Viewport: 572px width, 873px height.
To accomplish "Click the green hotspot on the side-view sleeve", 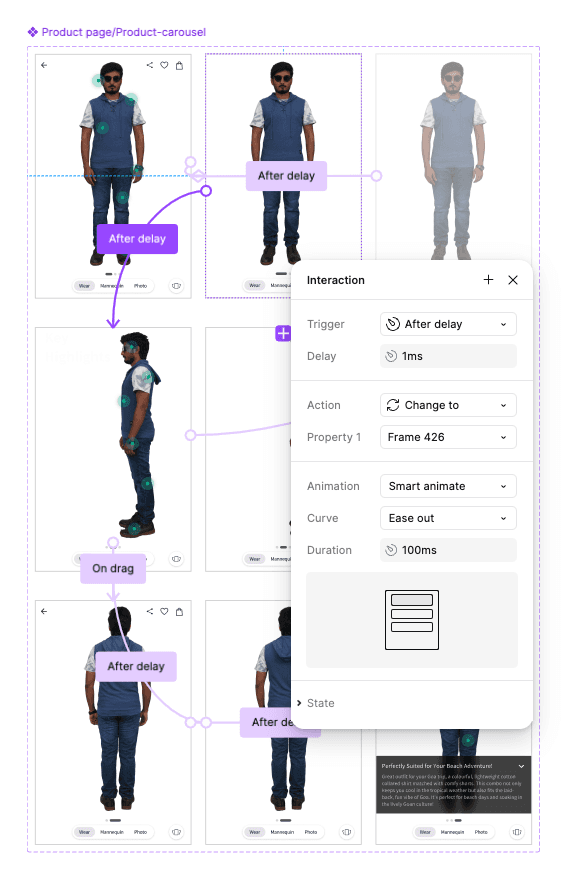I will tap(124, 401).
